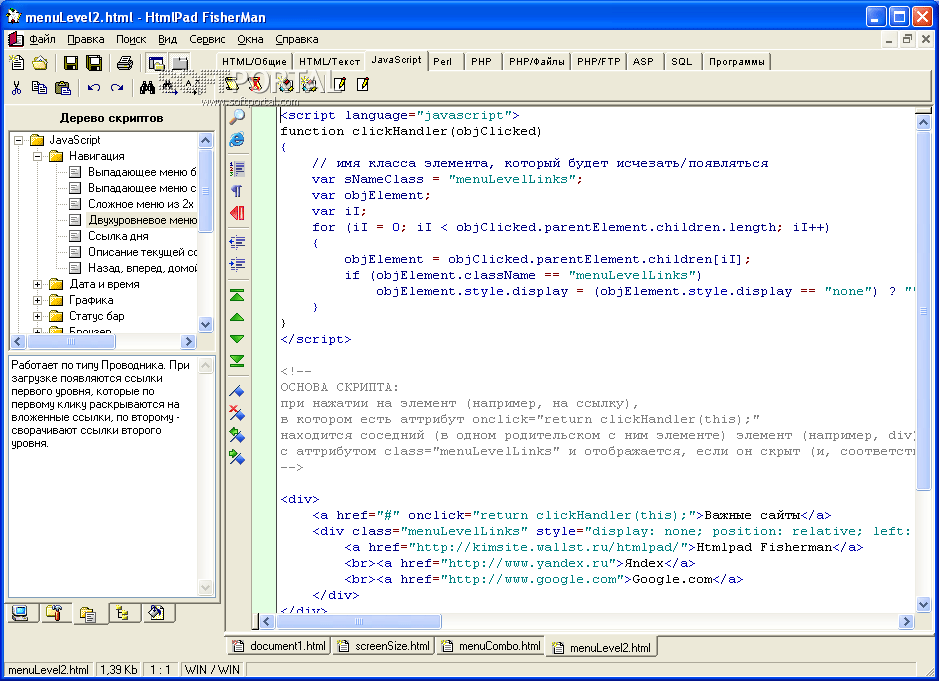Open the Сервис menu
Screen dimensions: 939x681
pyautogui.click(x=207, y=40)
